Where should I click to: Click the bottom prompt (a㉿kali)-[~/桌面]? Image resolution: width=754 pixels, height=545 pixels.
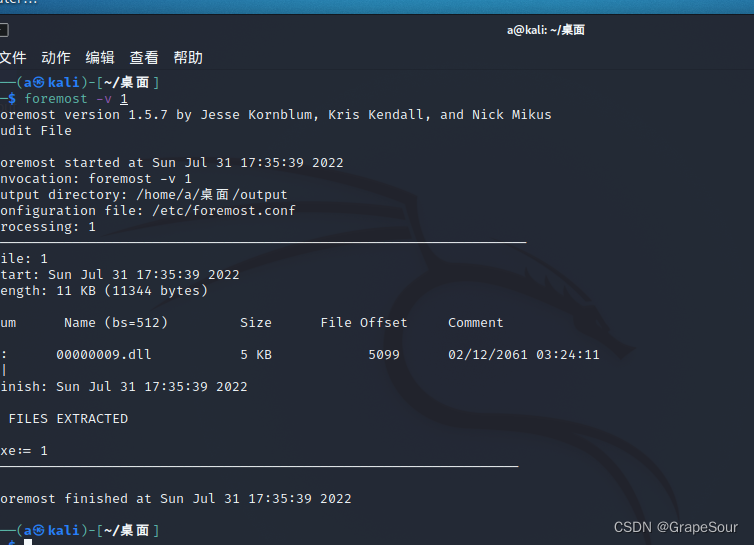[80, 530]
